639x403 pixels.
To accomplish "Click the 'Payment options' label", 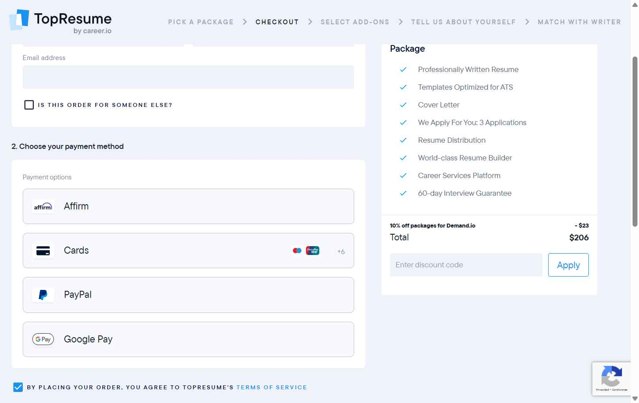I will [x=47, y=177].
